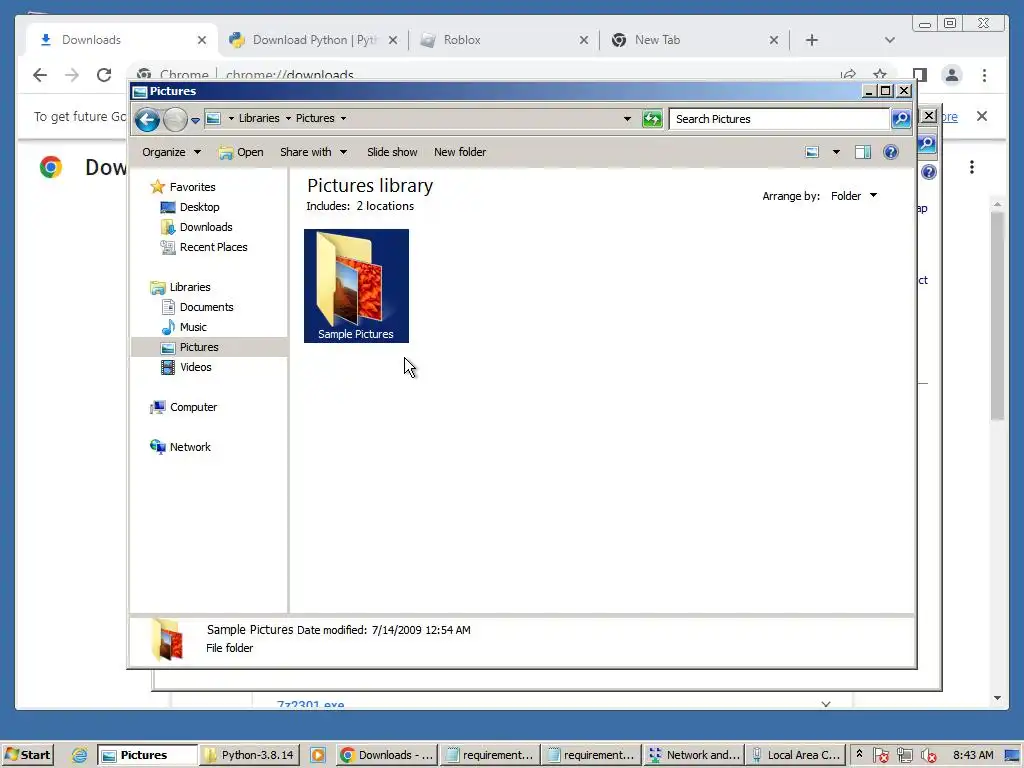Open Windows Media Player taskbar icon
Image resolution: width=1024 pixels, height=768 pixels.
click(318, 755)
